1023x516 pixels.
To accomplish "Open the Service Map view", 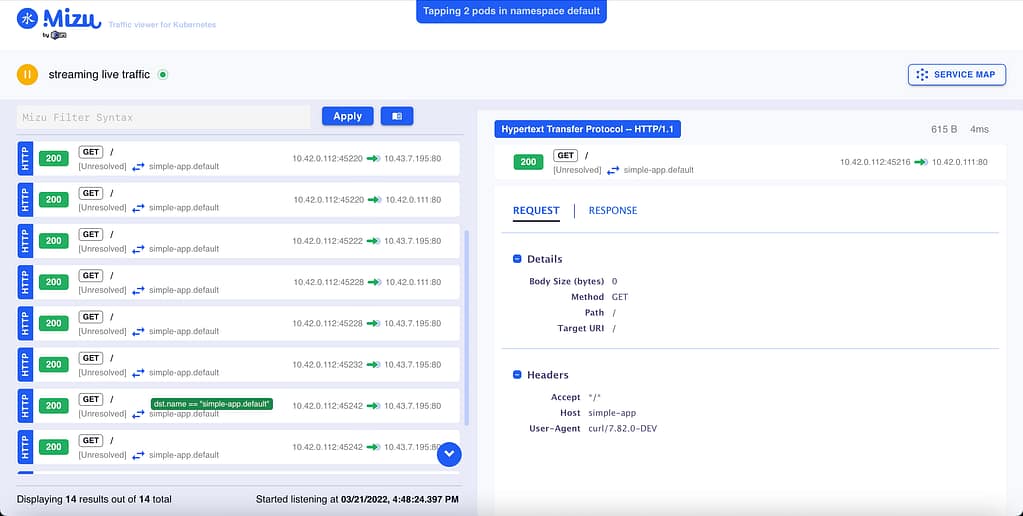I will click(x=956, y=75).
